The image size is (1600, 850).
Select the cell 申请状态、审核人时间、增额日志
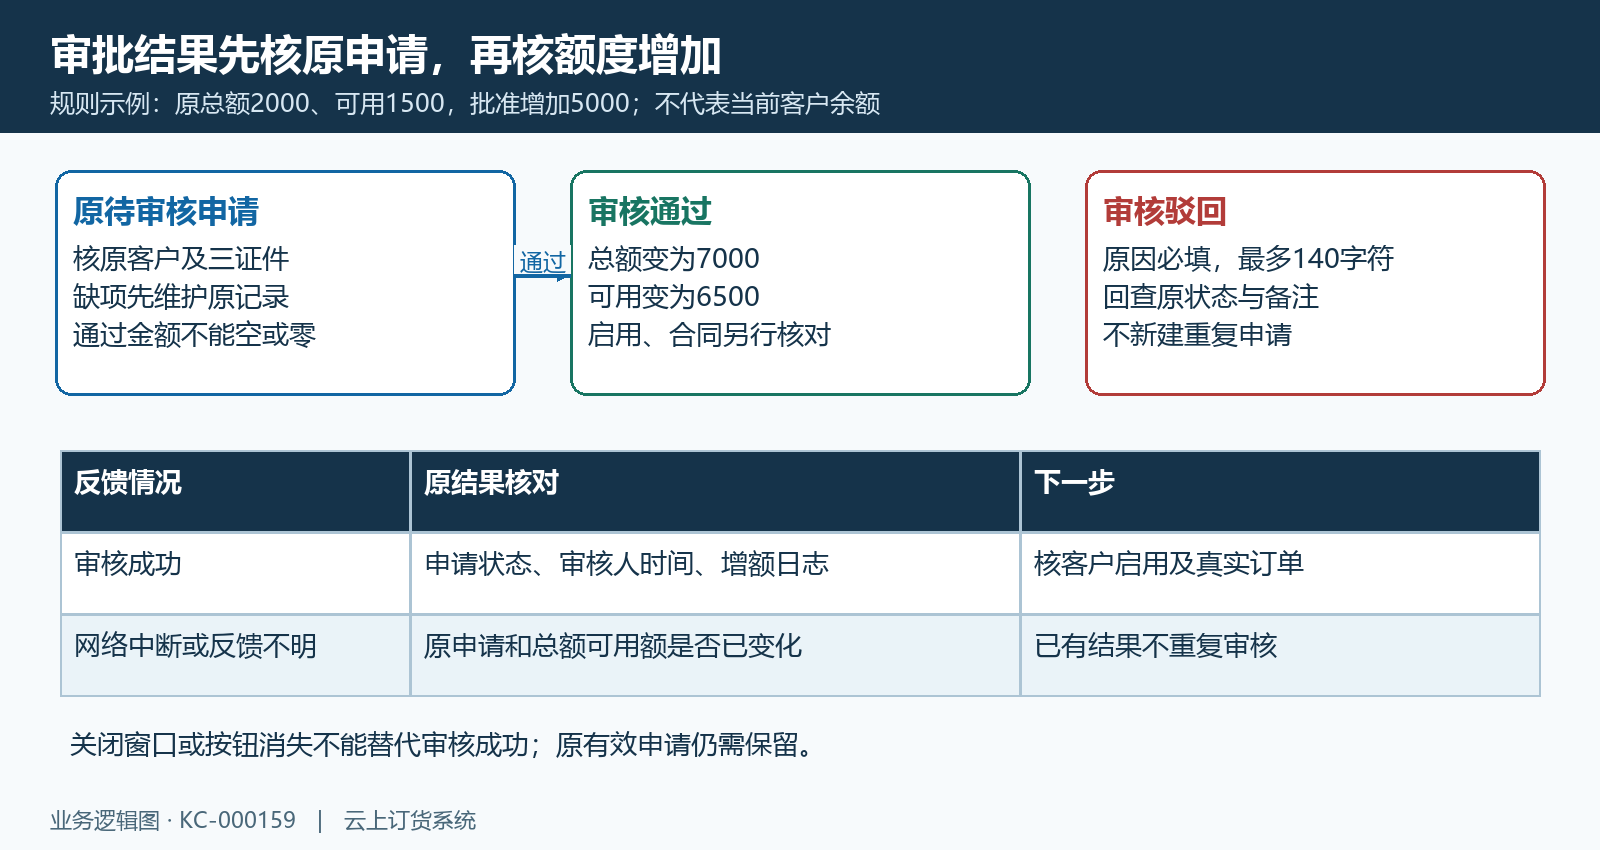pyautogui.click(x=715, y=573)
